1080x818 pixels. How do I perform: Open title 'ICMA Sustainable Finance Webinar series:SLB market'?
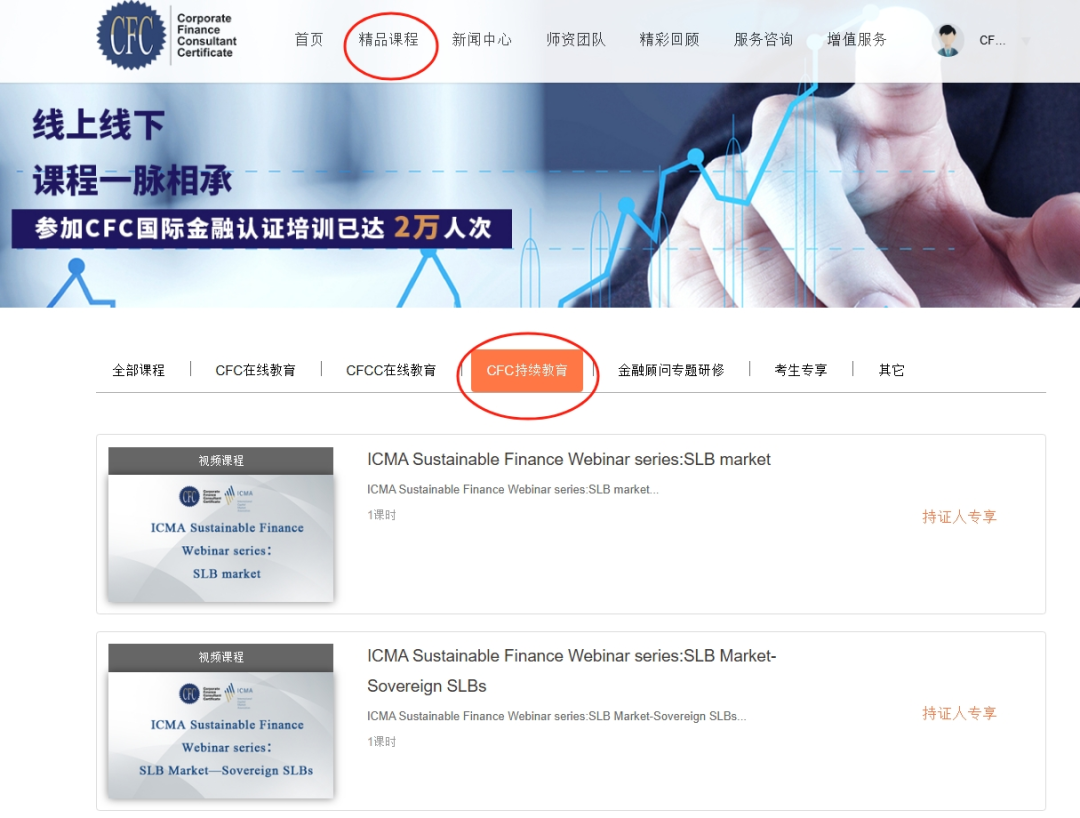pos(569,459)
